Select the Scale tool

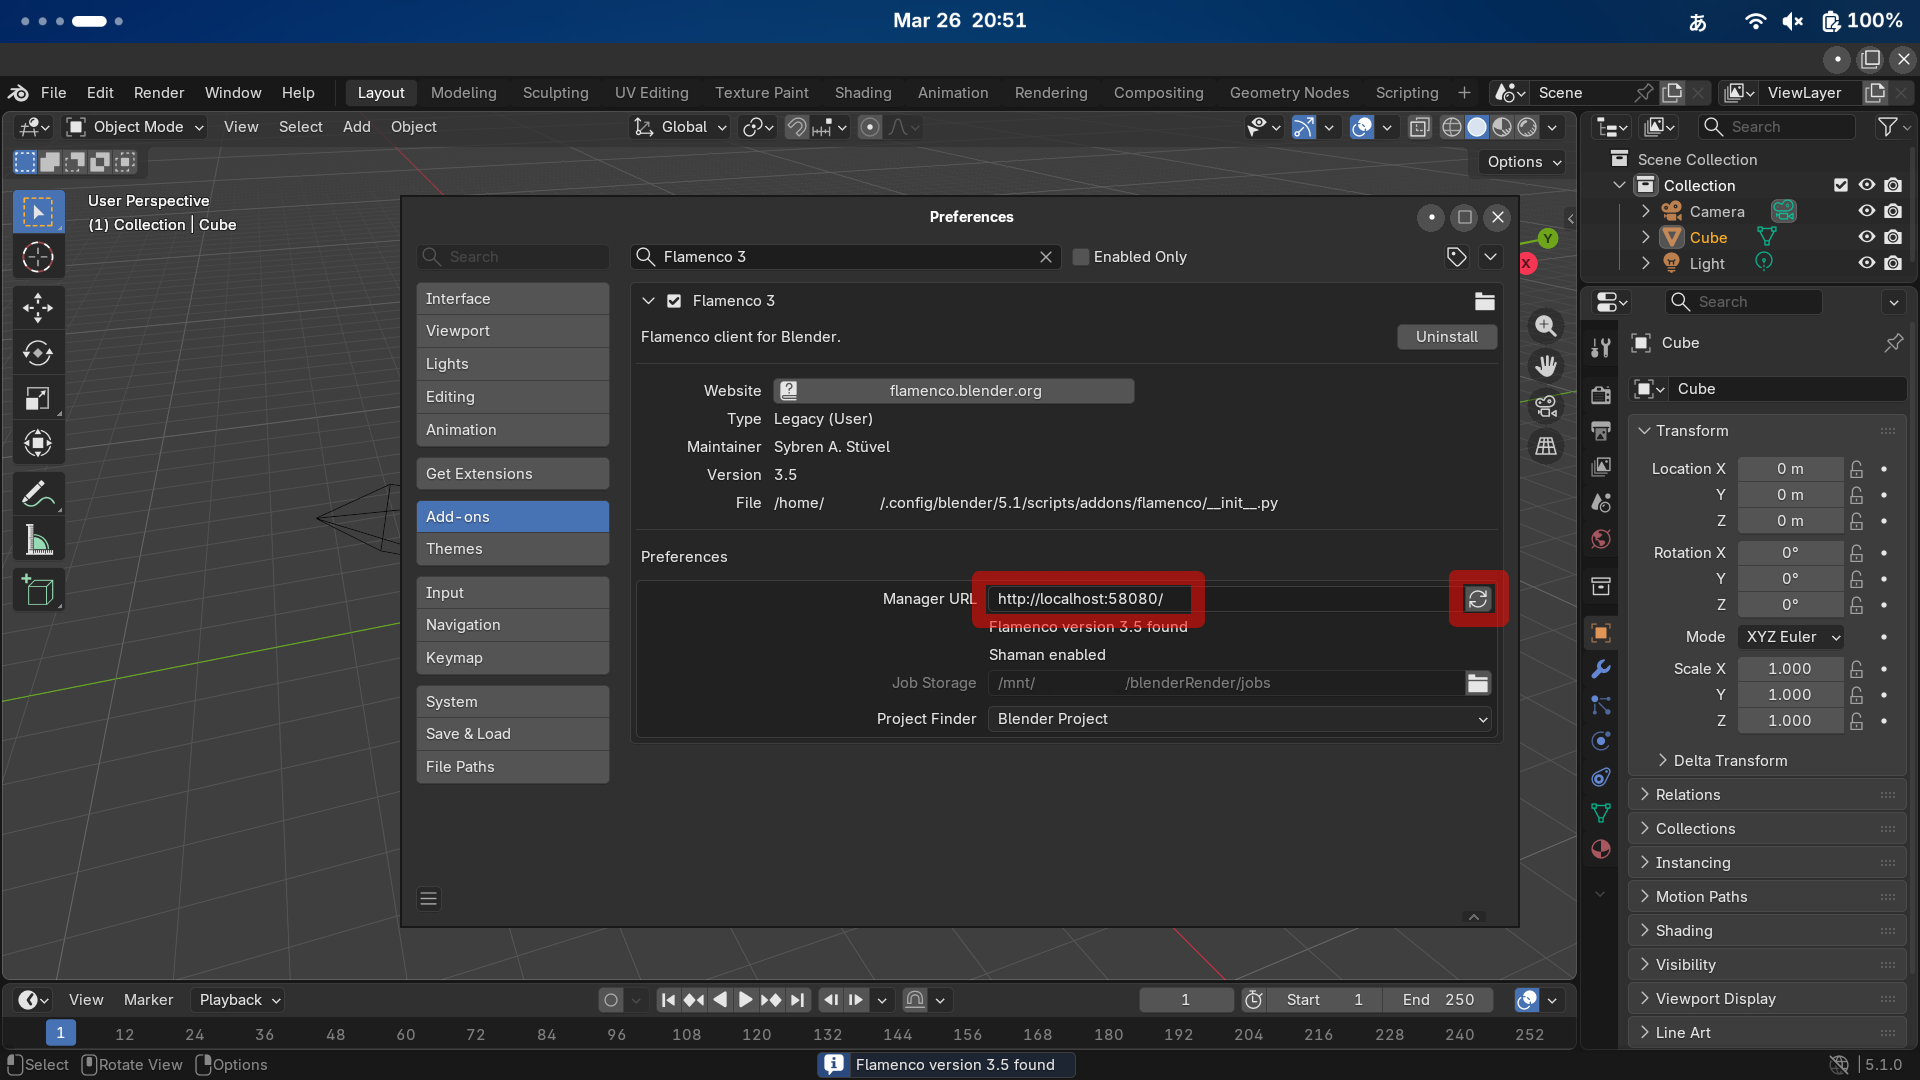(38, 398)
